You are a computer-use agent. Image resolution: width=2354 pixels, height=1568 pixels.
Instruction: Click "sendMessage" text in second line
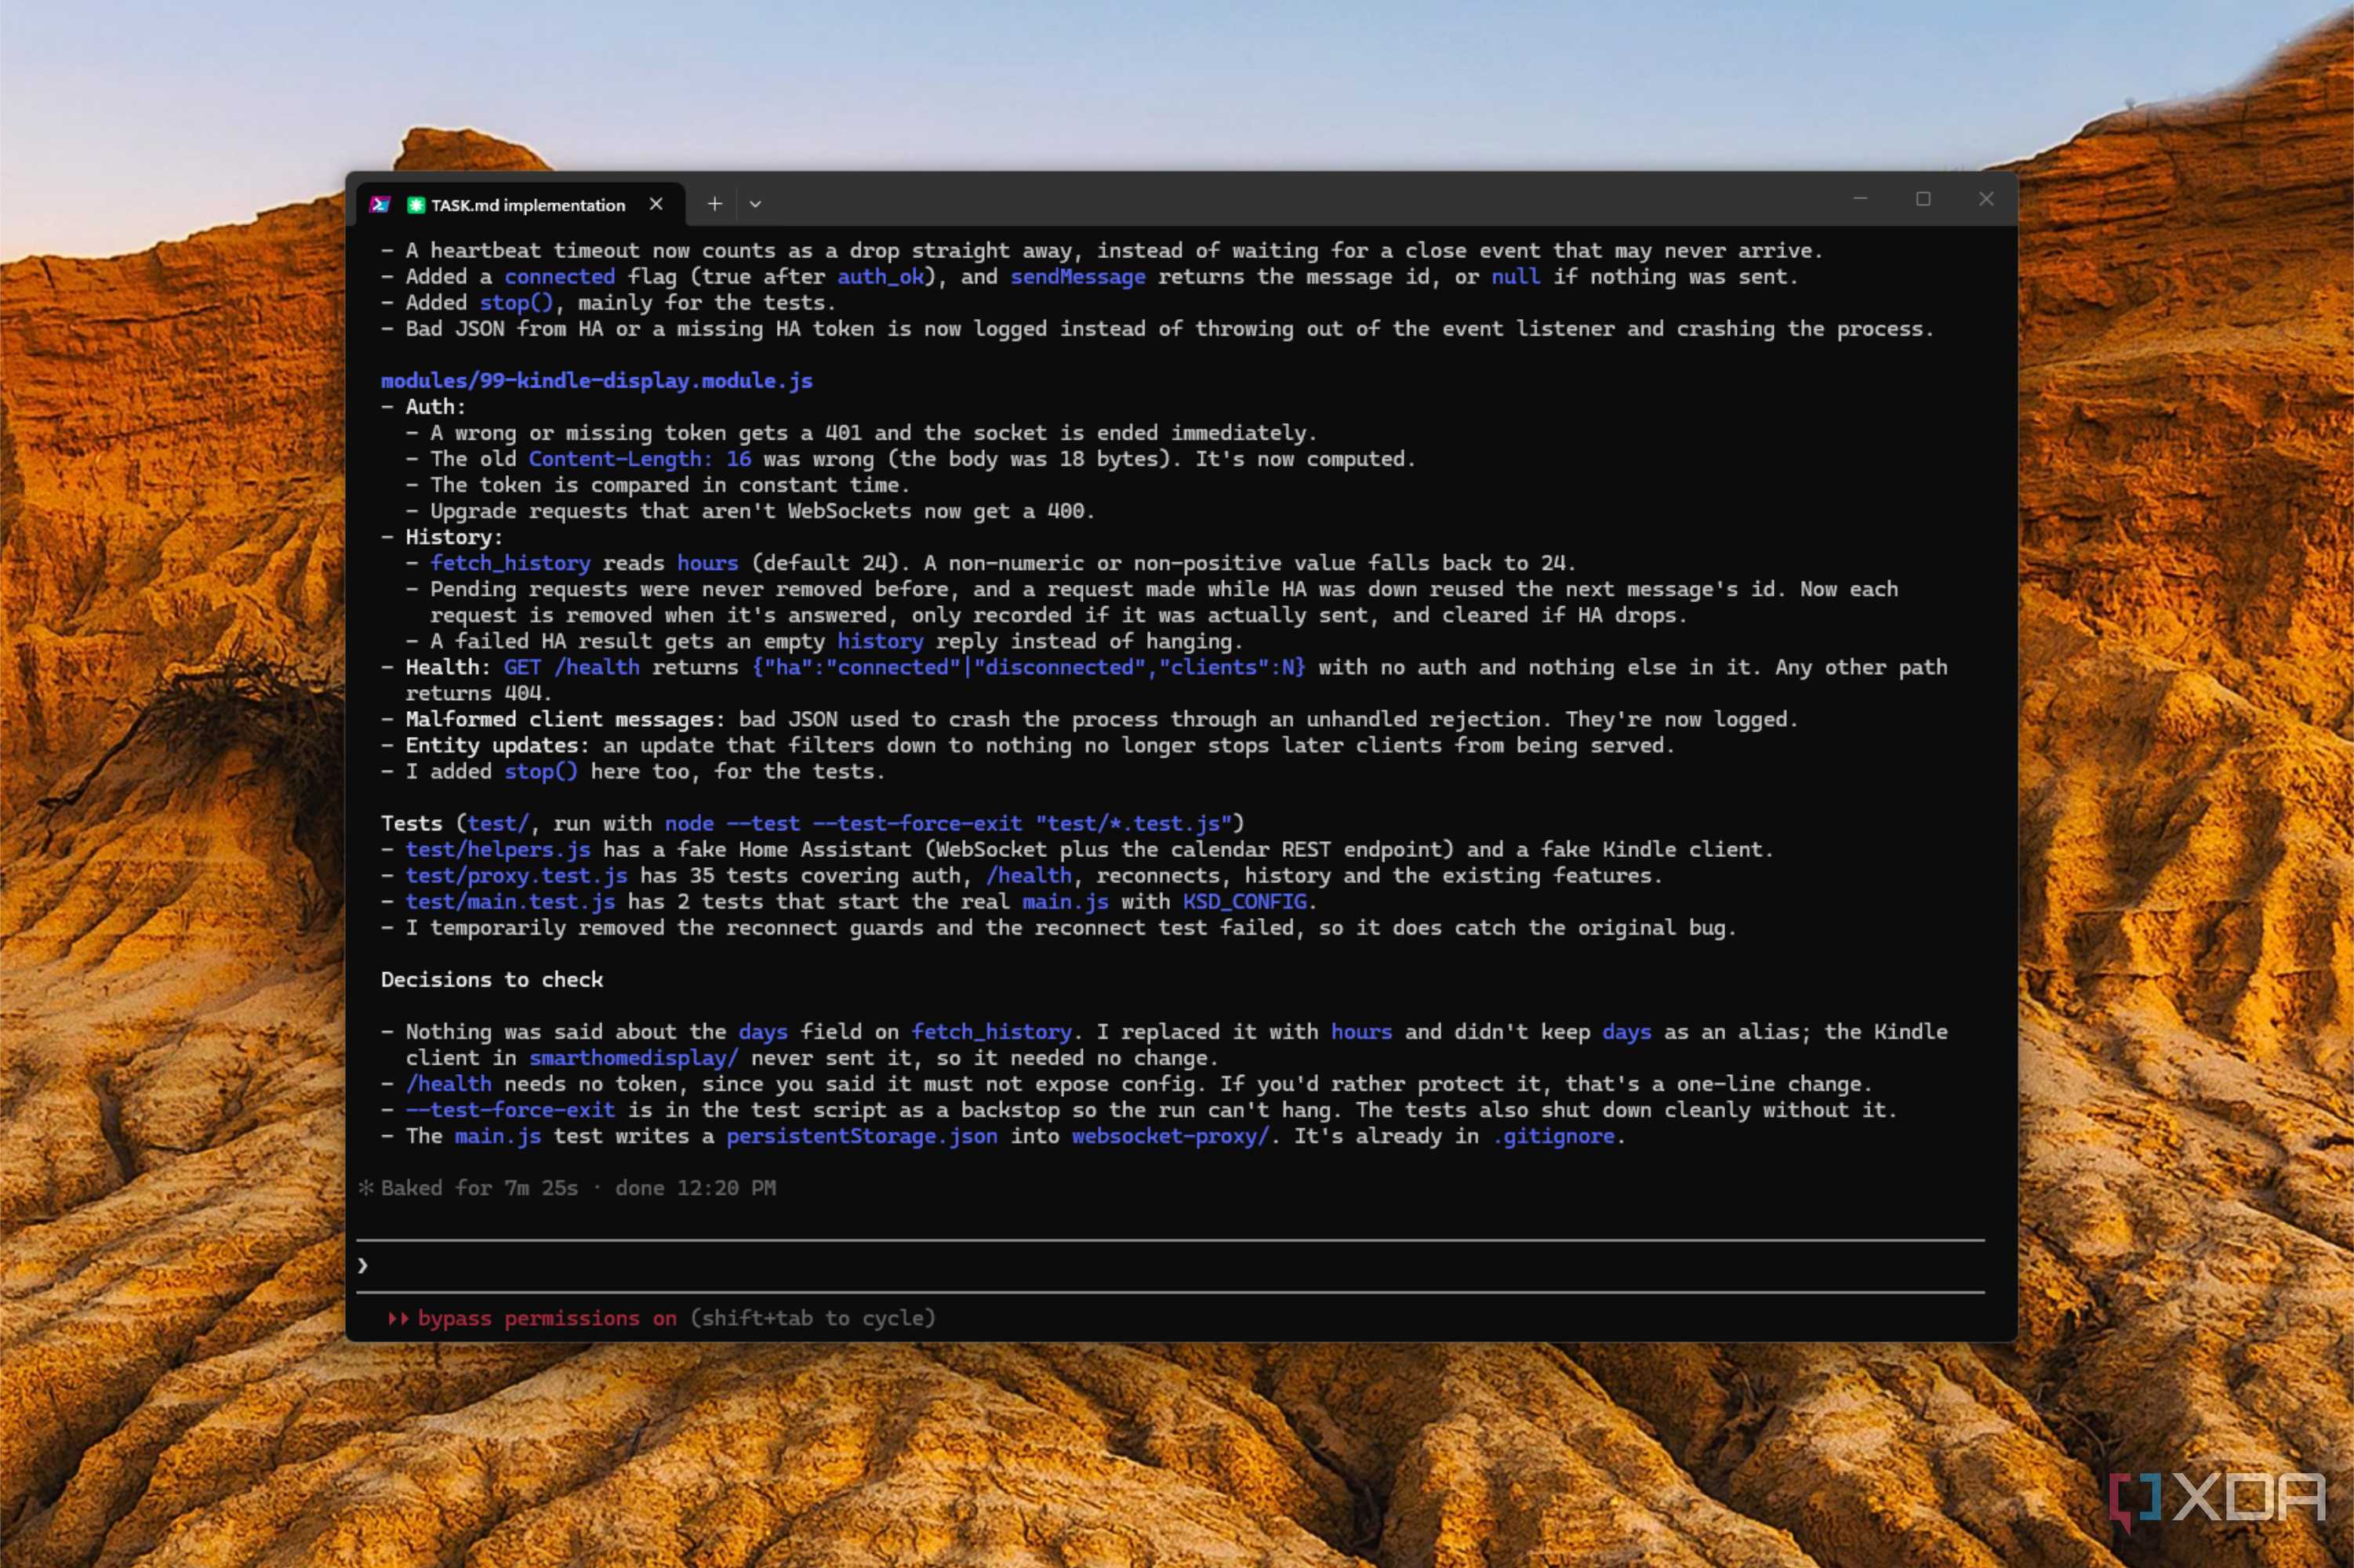[1077, 277]
